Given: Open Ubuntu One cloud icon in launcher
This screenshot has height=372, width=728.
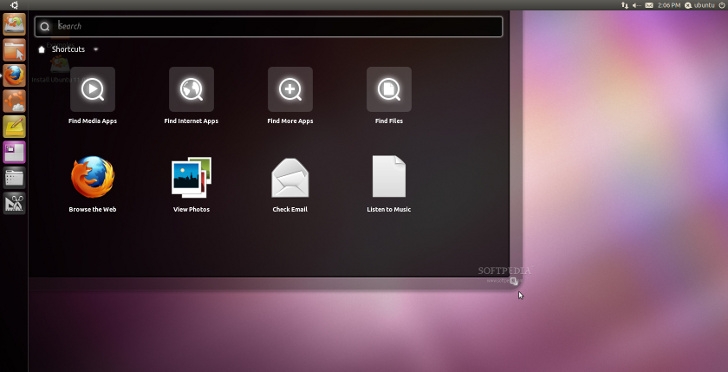Looking at the screenshot, I should pos(14,101).
